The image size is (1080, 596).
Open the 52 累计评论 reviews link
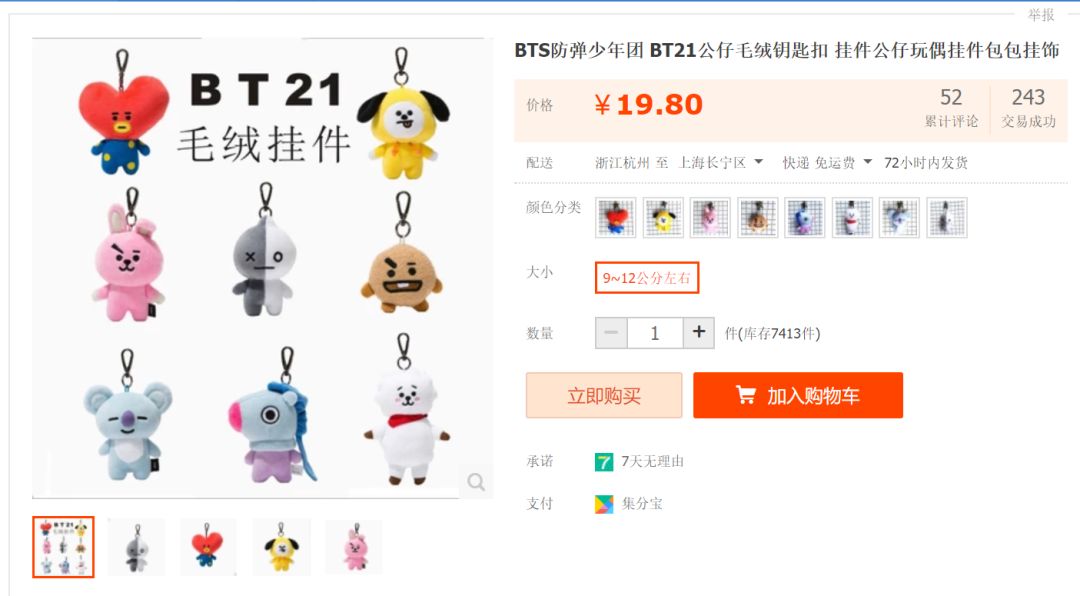(x=951, y=108)
